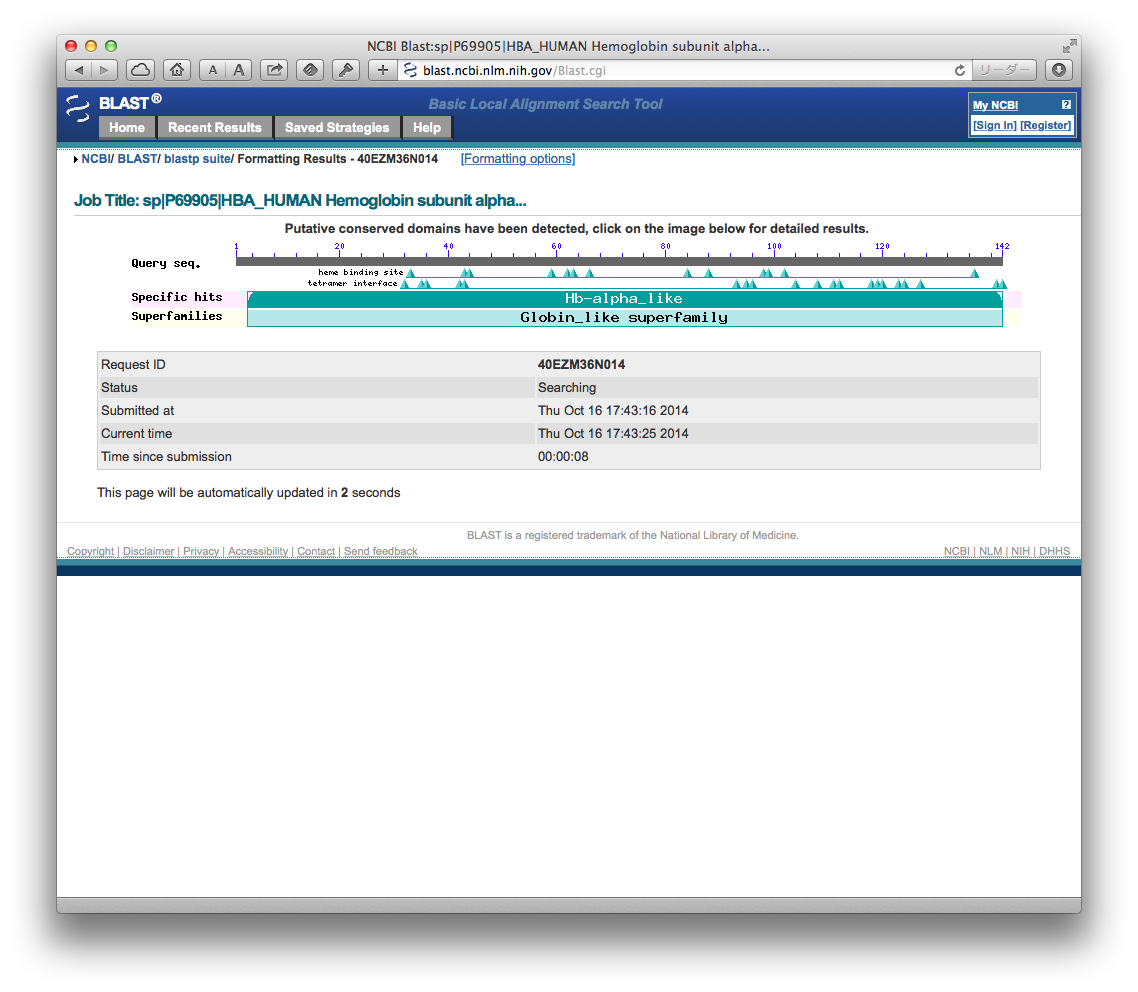This screenshot has height=992, width=1138.
Task: Click the BLAST logo in the header
Action: pyautogui.click(x=114, y=103)
